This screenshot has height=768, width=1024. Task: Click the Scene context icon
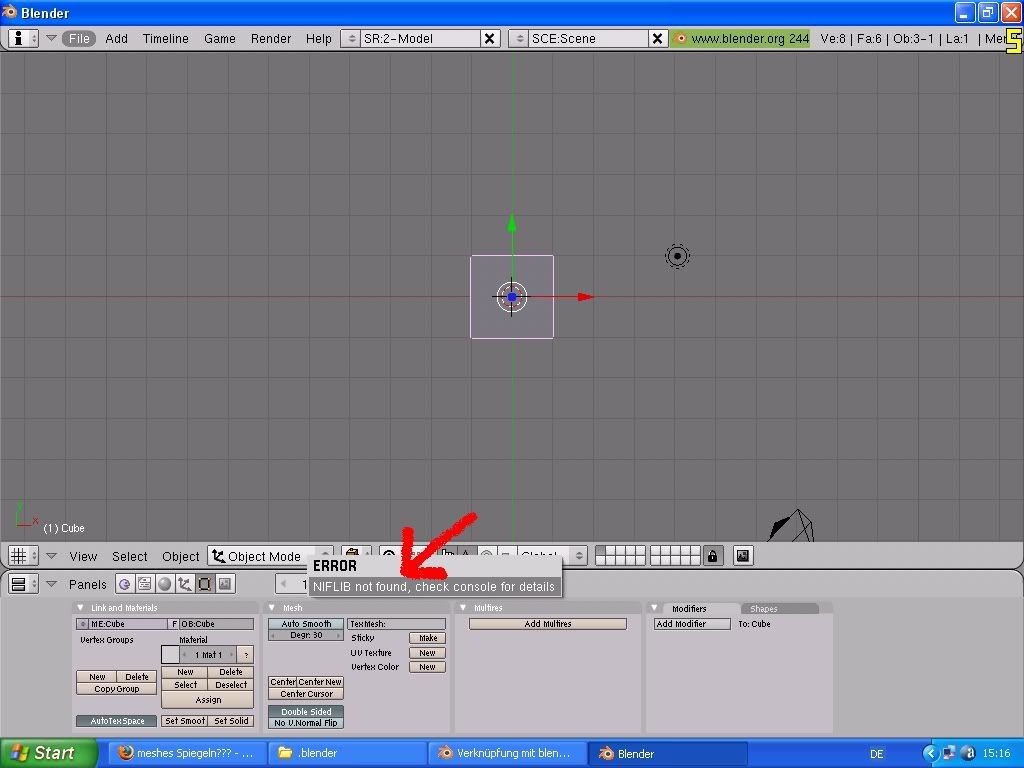[225, 584]
